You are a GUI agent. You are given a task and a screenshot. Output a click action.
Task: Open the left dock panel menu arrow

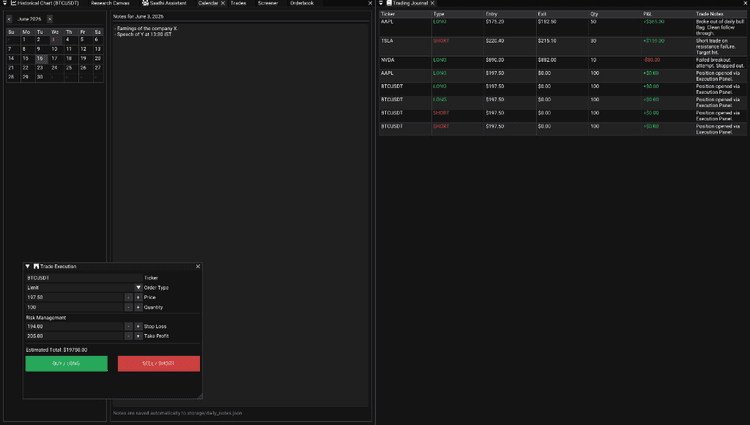(x=5, y=3)
